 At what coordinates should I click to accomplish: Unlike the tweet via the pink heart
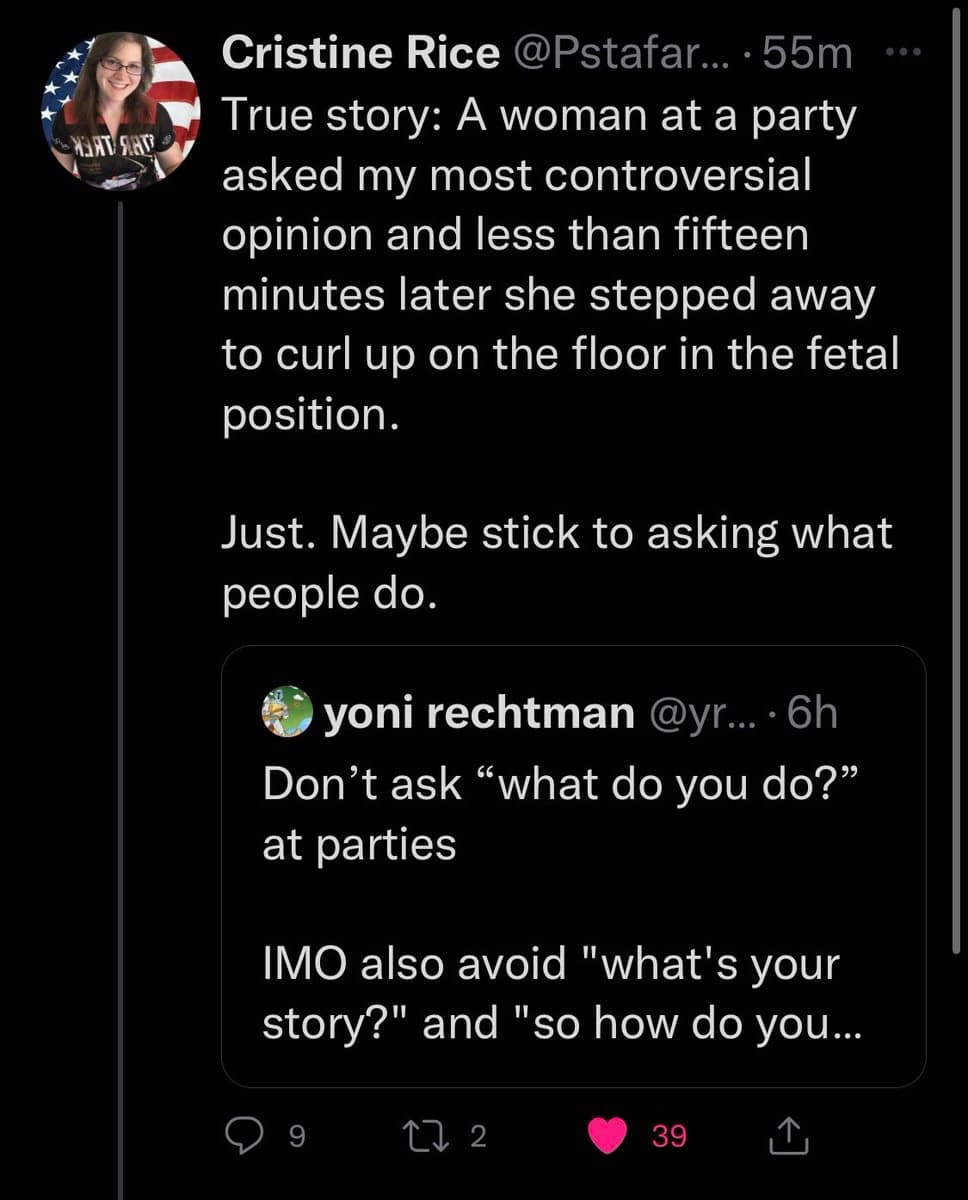[606, 1135]
